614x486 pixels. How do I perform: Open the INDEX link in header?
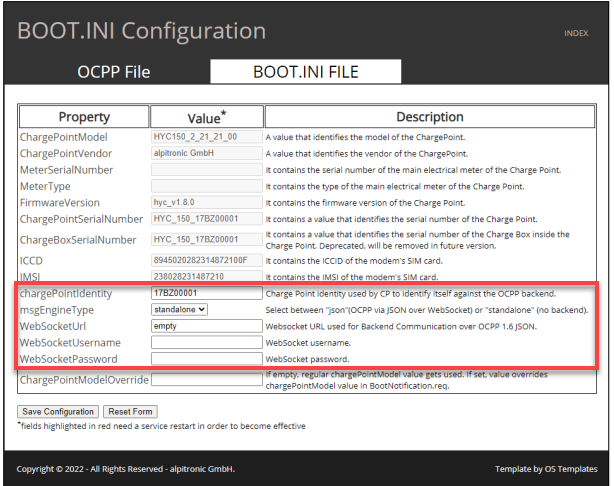pyautogui.click(x=576, y=33)
